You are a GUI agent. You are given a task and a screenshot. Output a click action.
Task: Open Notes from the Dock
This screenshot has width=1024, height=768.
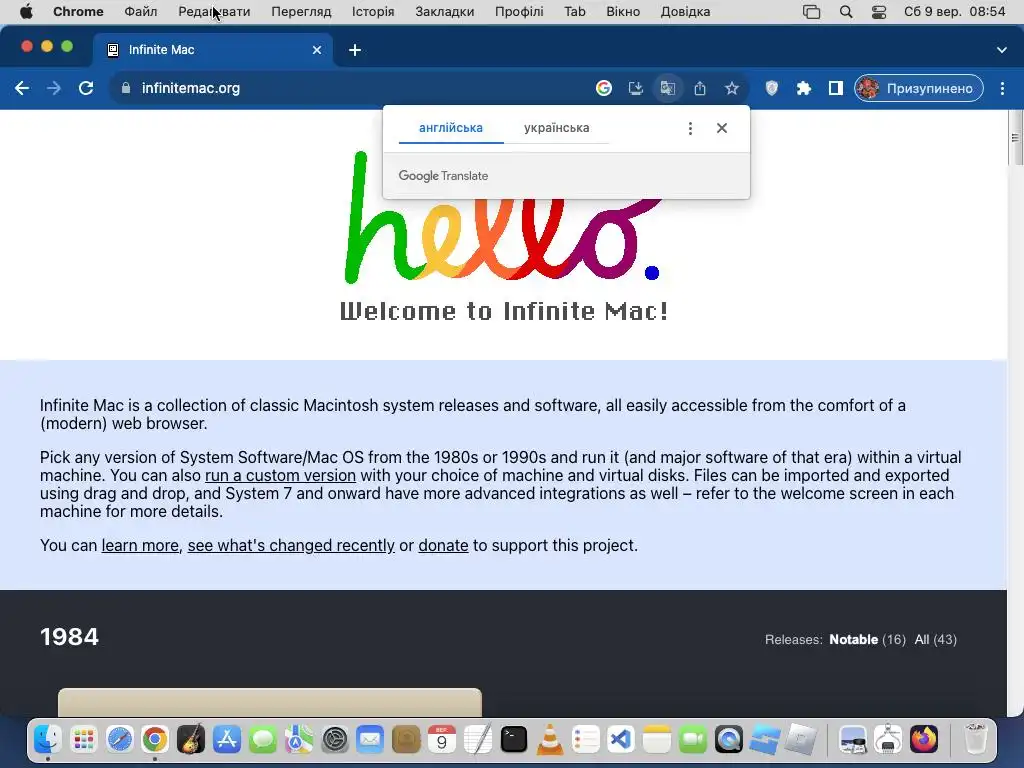(657, 740)
